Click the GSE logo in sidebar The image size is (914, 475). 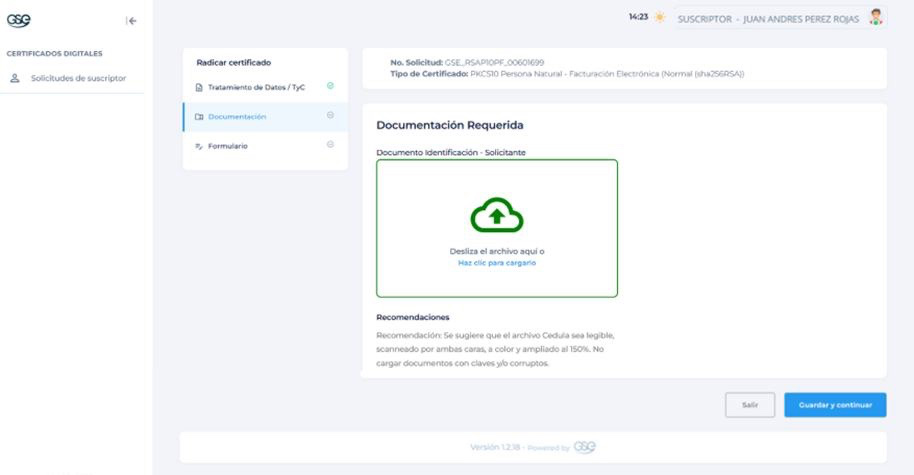(x=18, y=20)
